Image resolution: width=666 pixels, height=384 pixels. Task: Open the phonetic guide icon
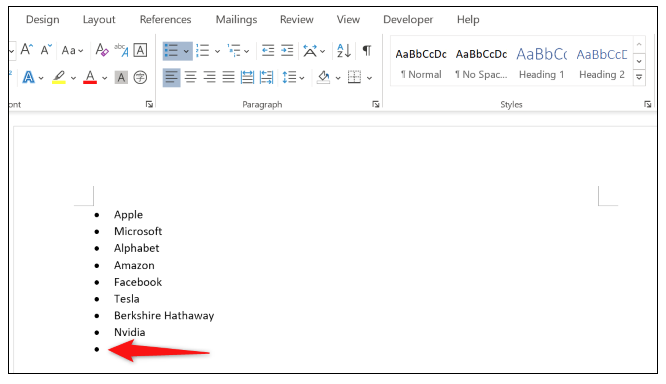click(121, 50)
